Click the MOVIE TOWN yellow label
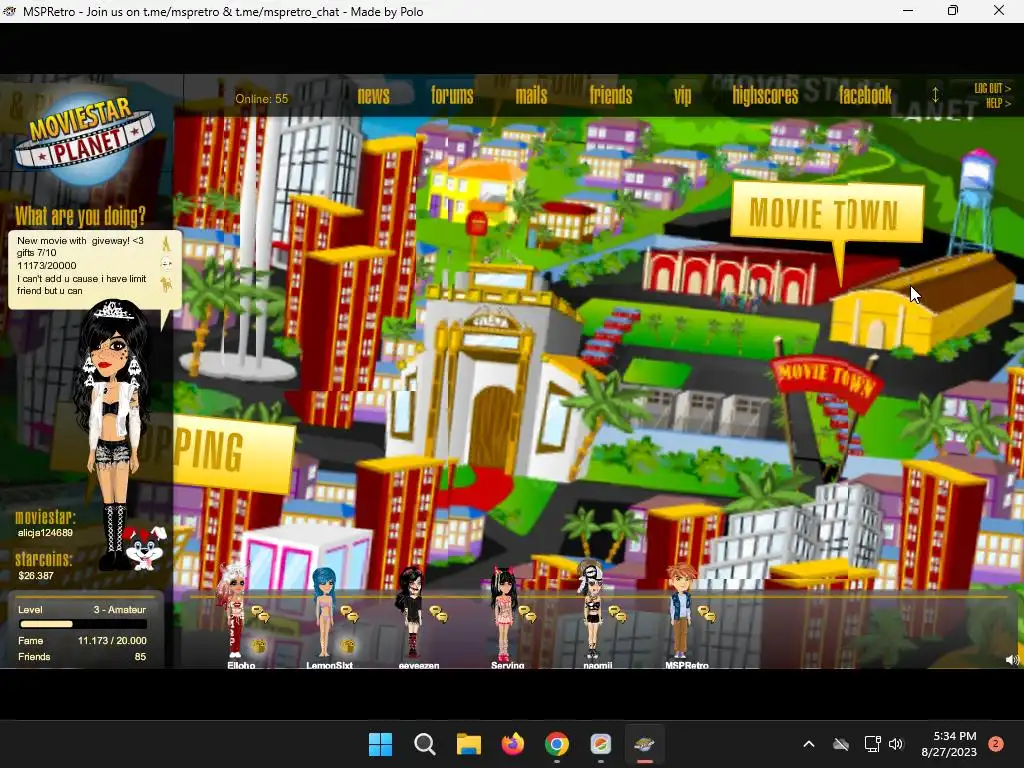Screen dimensions: 1024x768 826,212
